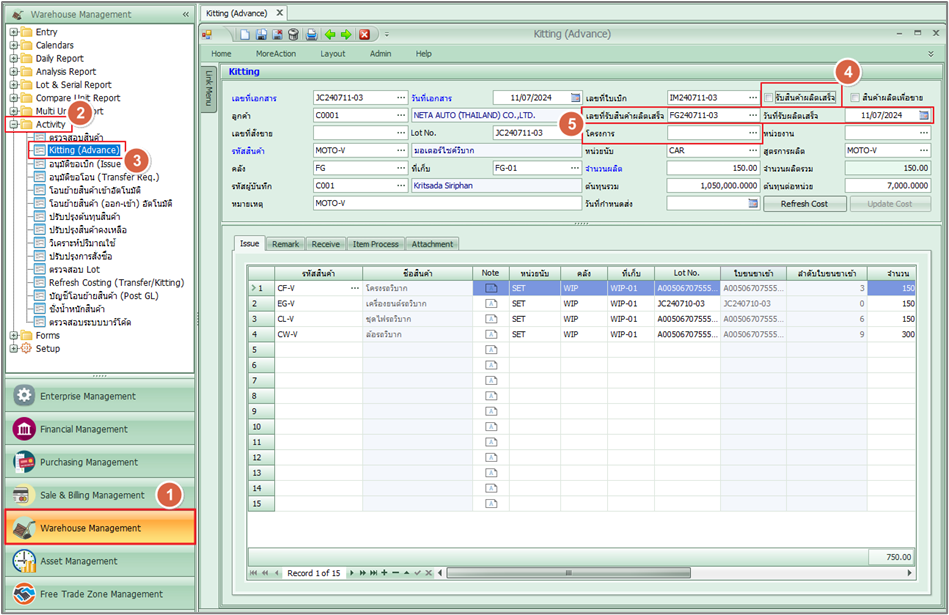Click the green back arrow icon
Image resolution: width=949 pixels, height=615 pixels.
click(328, 34)
